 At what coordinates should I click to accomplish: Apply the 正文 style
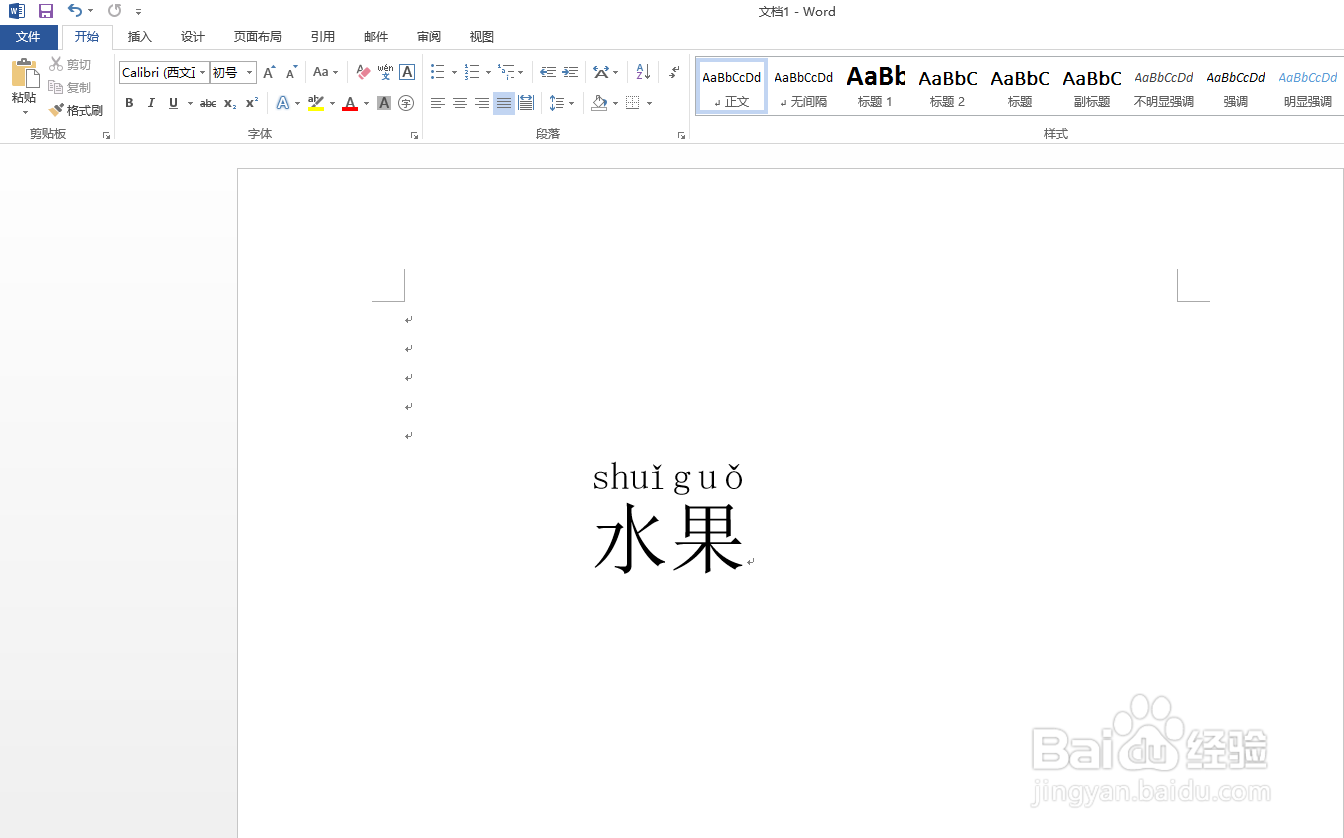732,86
